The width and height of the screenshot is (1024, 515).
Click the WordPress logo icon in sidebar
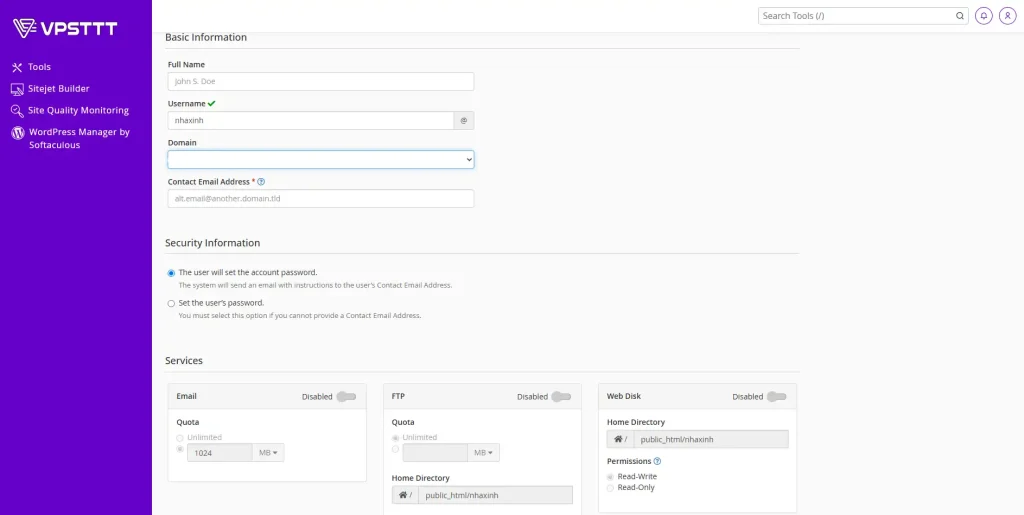[x=17, y=133]
